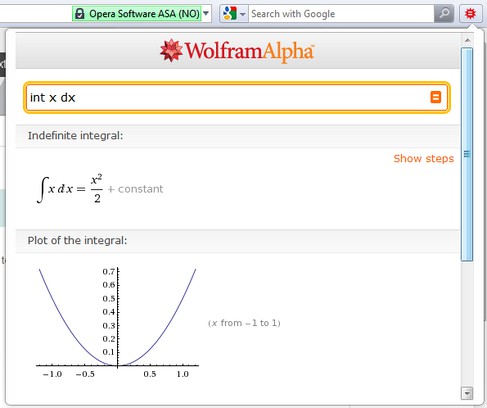Expand the address bar dropdown arrow

coord(206,13)
